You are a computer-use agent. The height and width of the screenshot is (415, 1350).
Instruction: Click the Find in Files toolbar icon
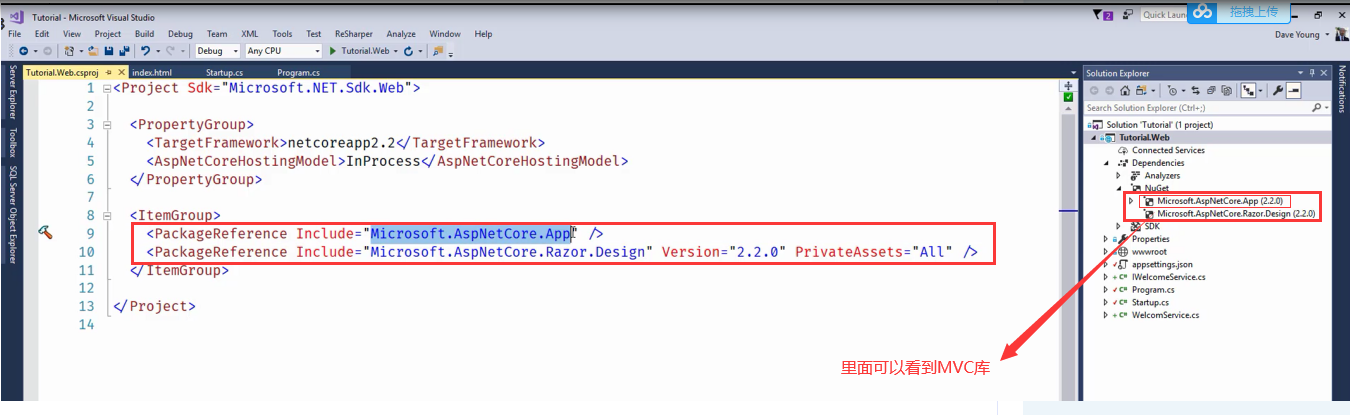click(x=438, y=51)
